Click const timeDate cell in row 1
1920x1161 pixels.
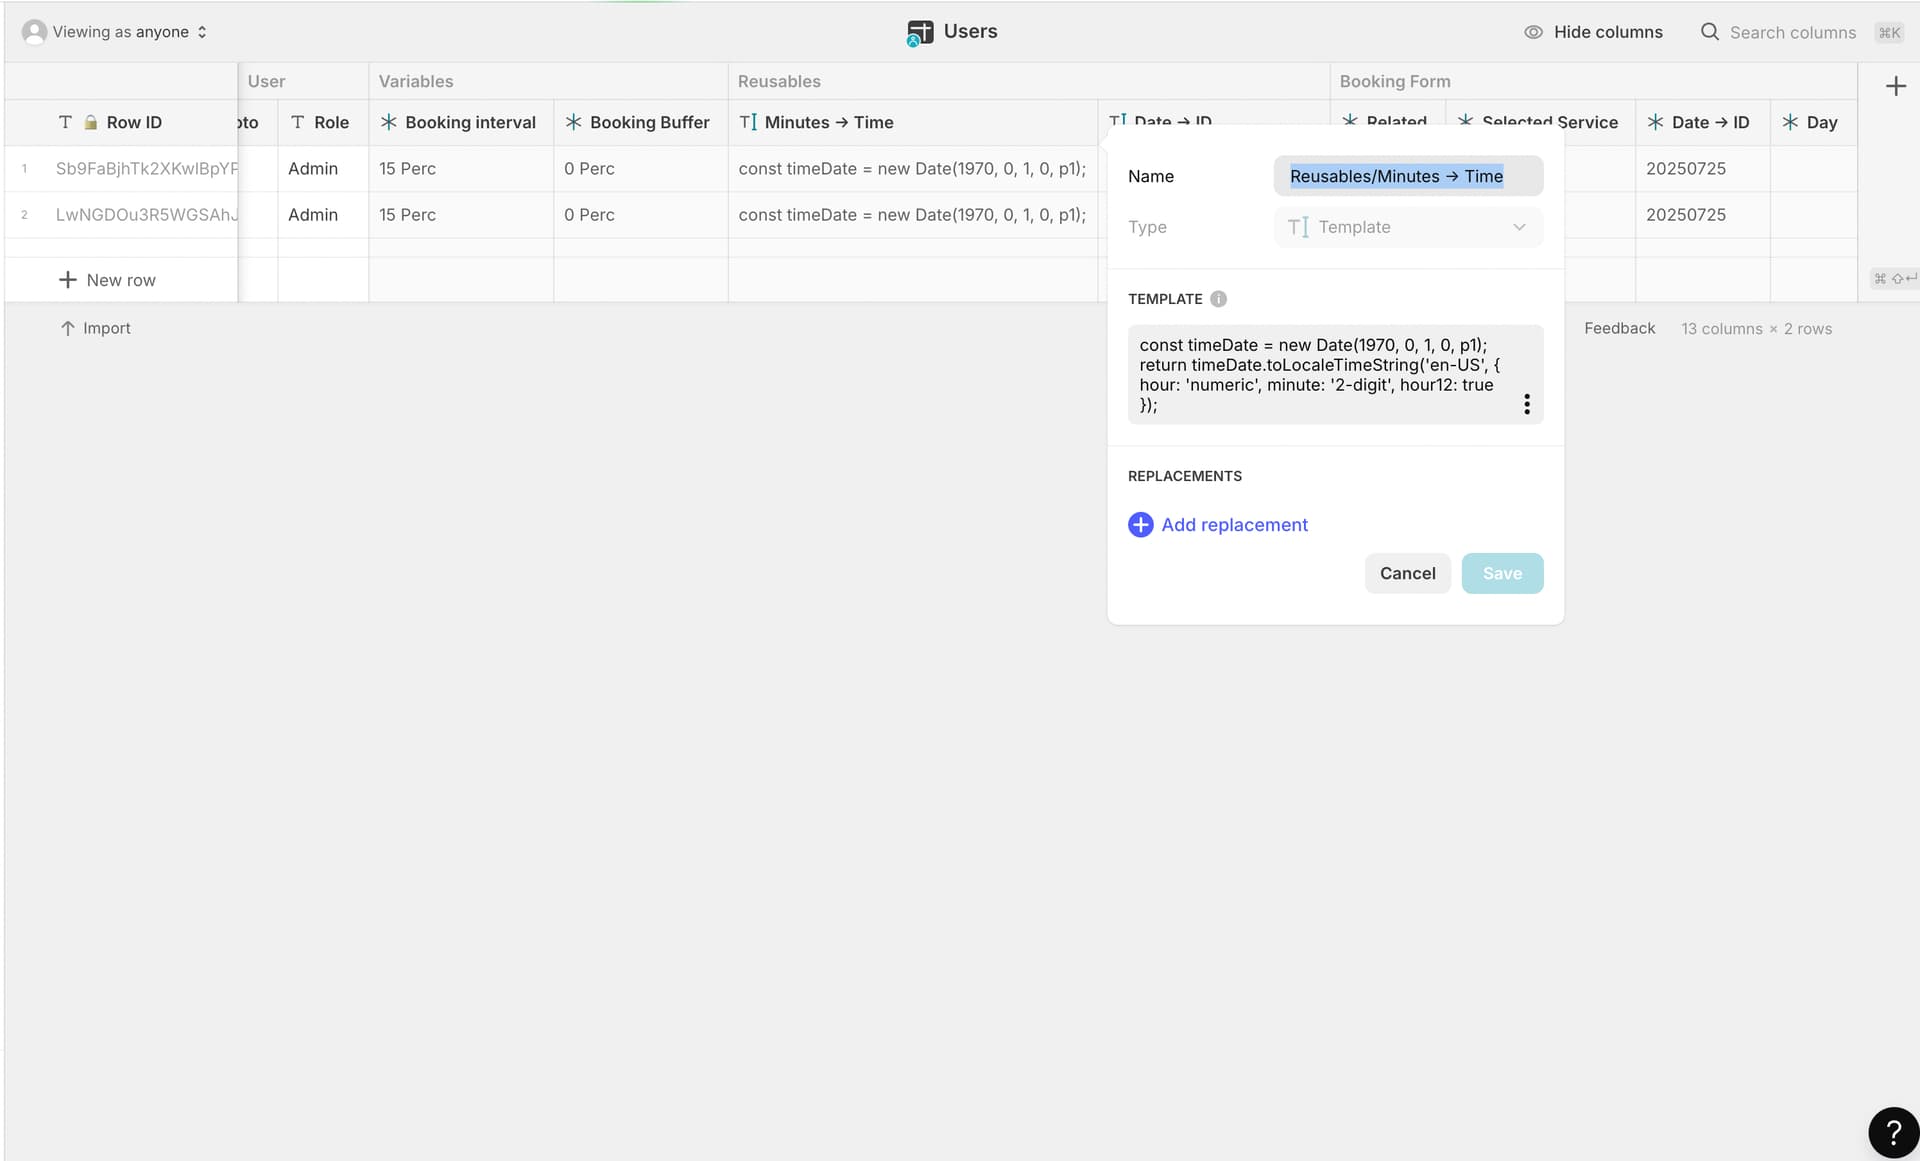[913, 168]
